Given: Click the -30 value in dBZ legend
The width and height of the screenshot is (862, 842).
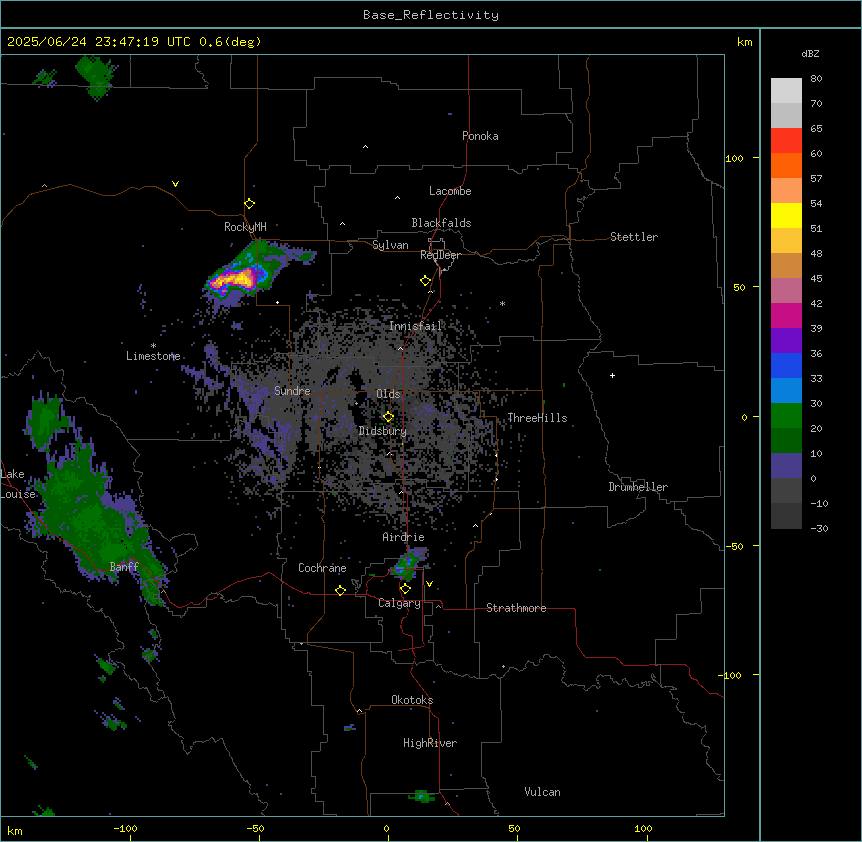Looking at the screenshot, I should coord(819,529).
